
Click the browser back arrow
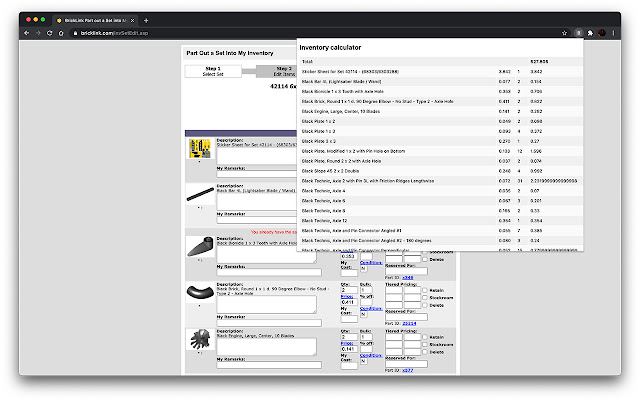pyautogui.click(x=27, y=33)
